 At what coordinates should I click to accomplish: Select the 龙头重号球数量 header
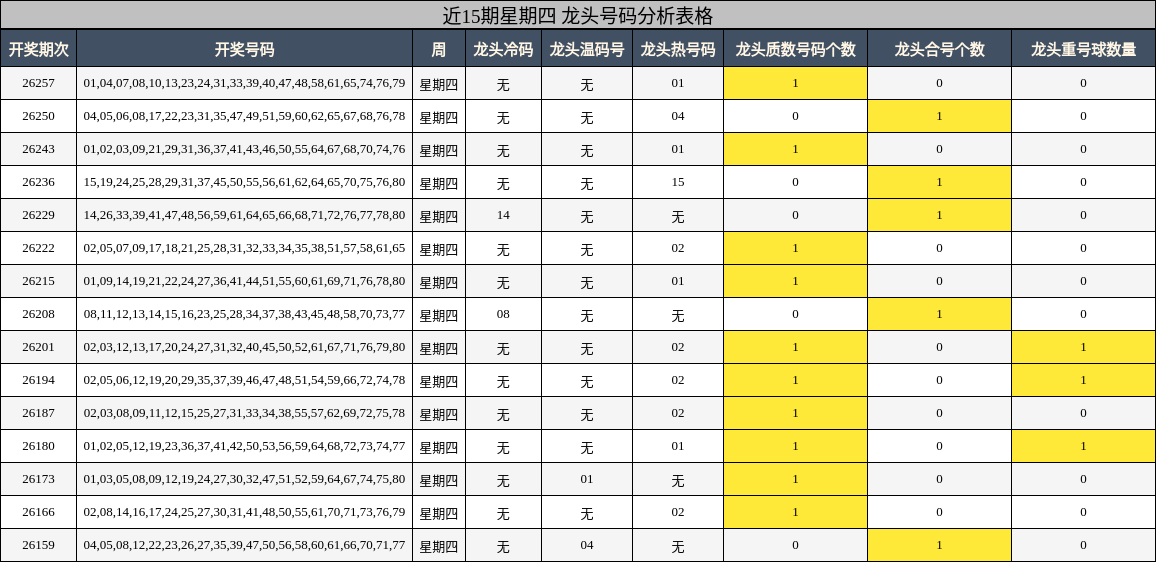(1083, 49)
